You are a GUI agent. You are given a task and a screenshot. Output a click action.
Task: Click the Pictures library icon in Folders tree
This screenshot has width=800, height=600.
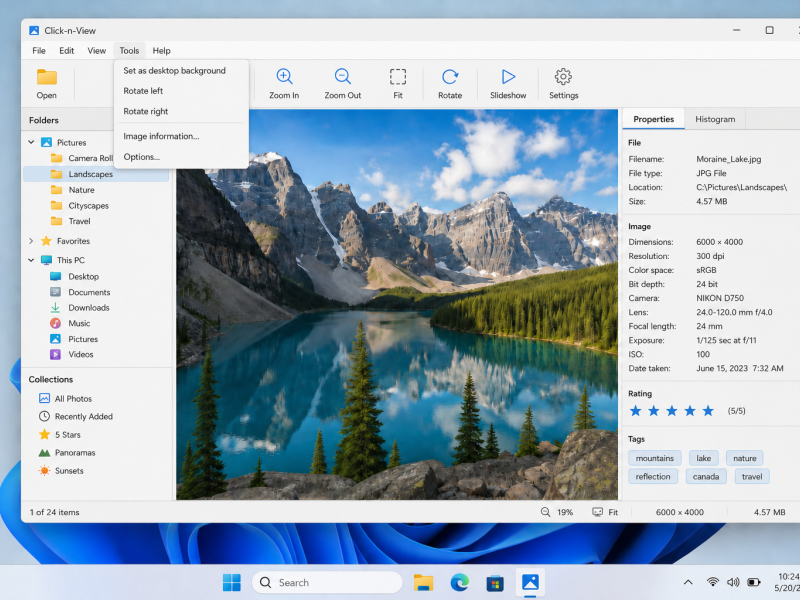click(x=46, y=142)
